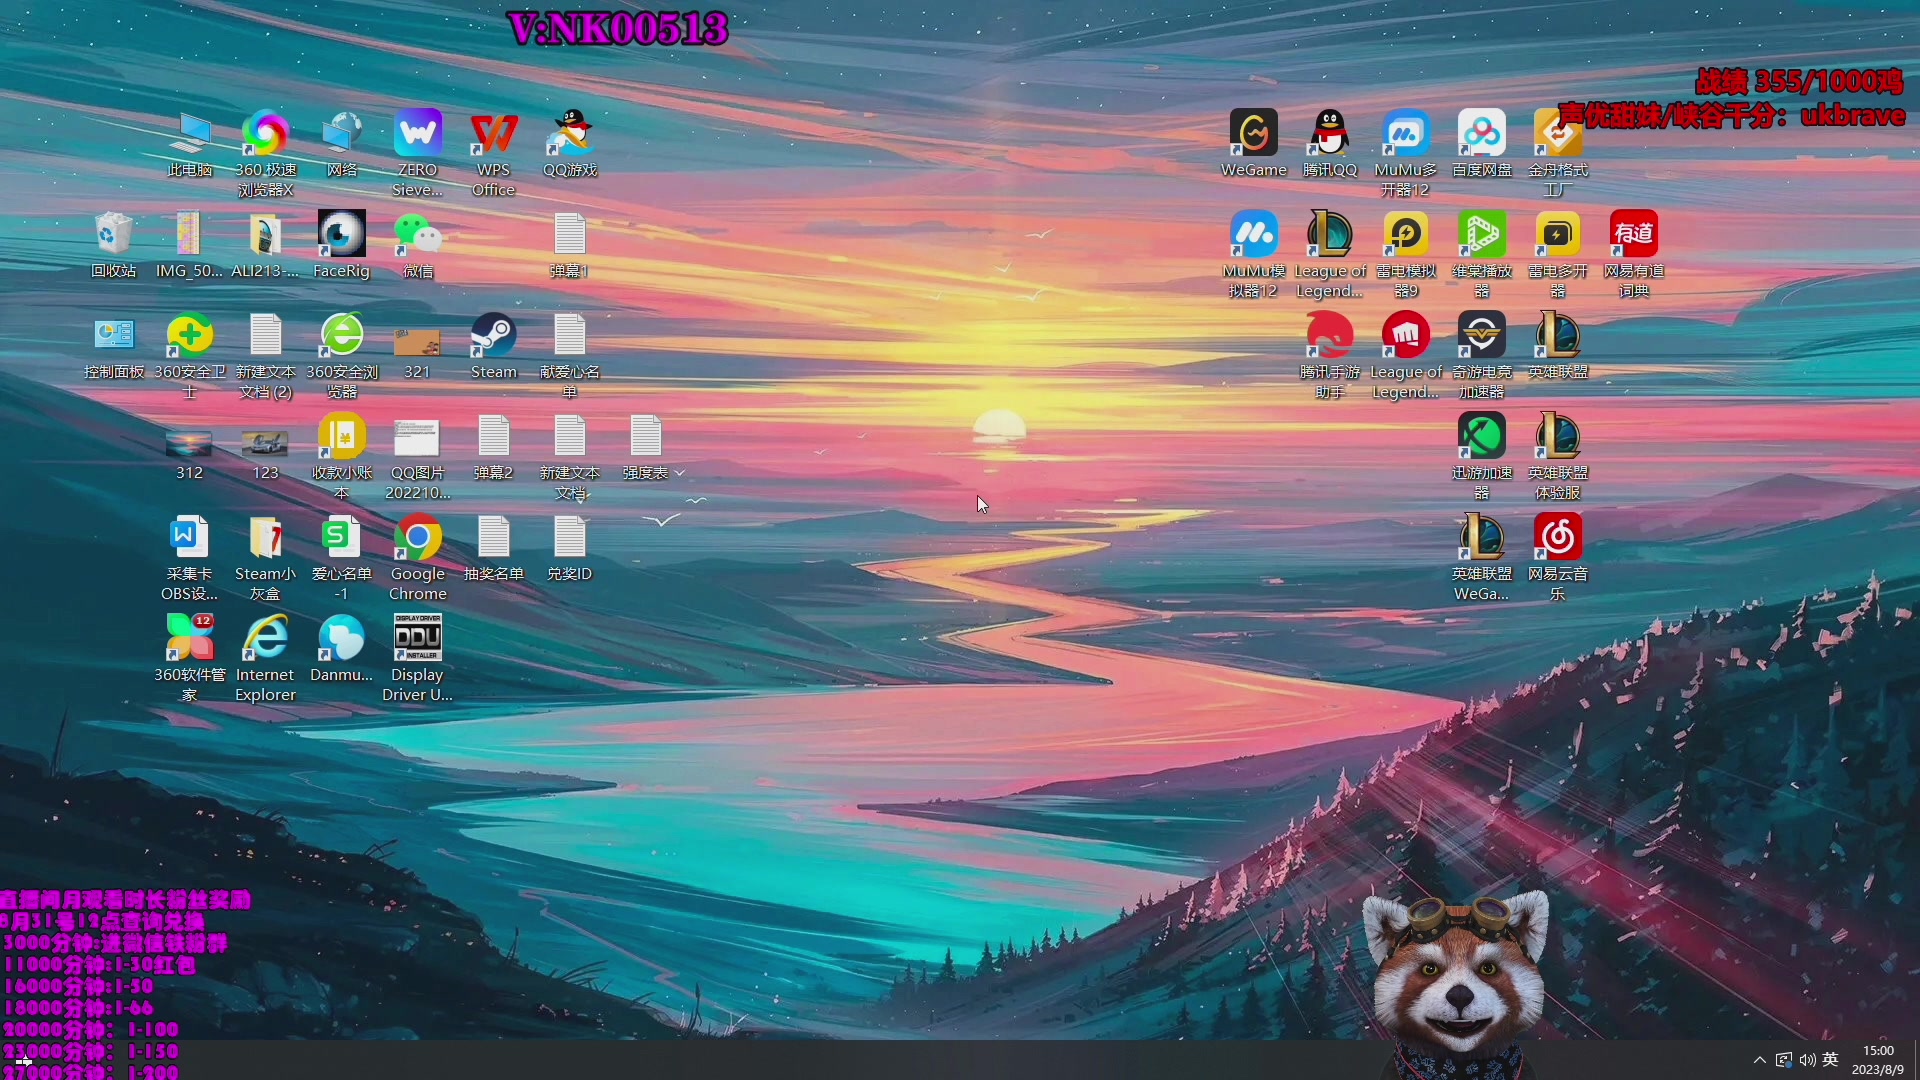The image size is (1920, 1080).
Task: Click the volume speaker tray icon
Action: coord(1807,1060)
